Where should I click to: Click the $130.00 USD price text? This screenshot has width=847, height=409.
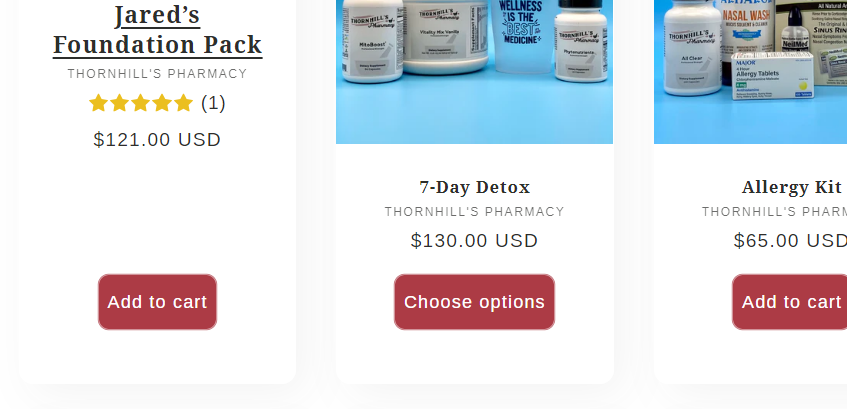point(474,240)
